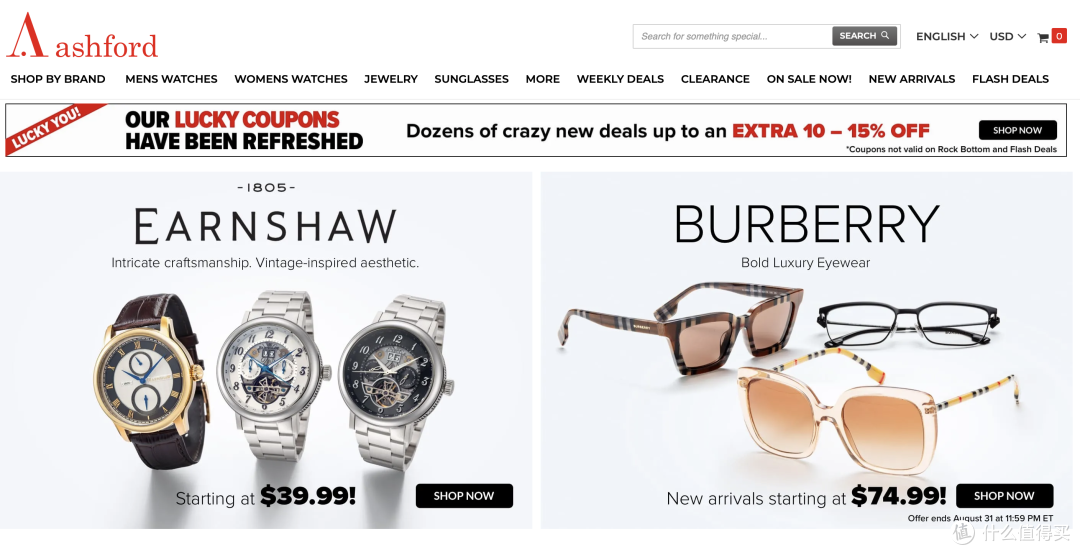Image resolution: width=1080 pixels, height=555 pixels.
Task: Click the Ashford logo
Action: click(x=82, y=36)
